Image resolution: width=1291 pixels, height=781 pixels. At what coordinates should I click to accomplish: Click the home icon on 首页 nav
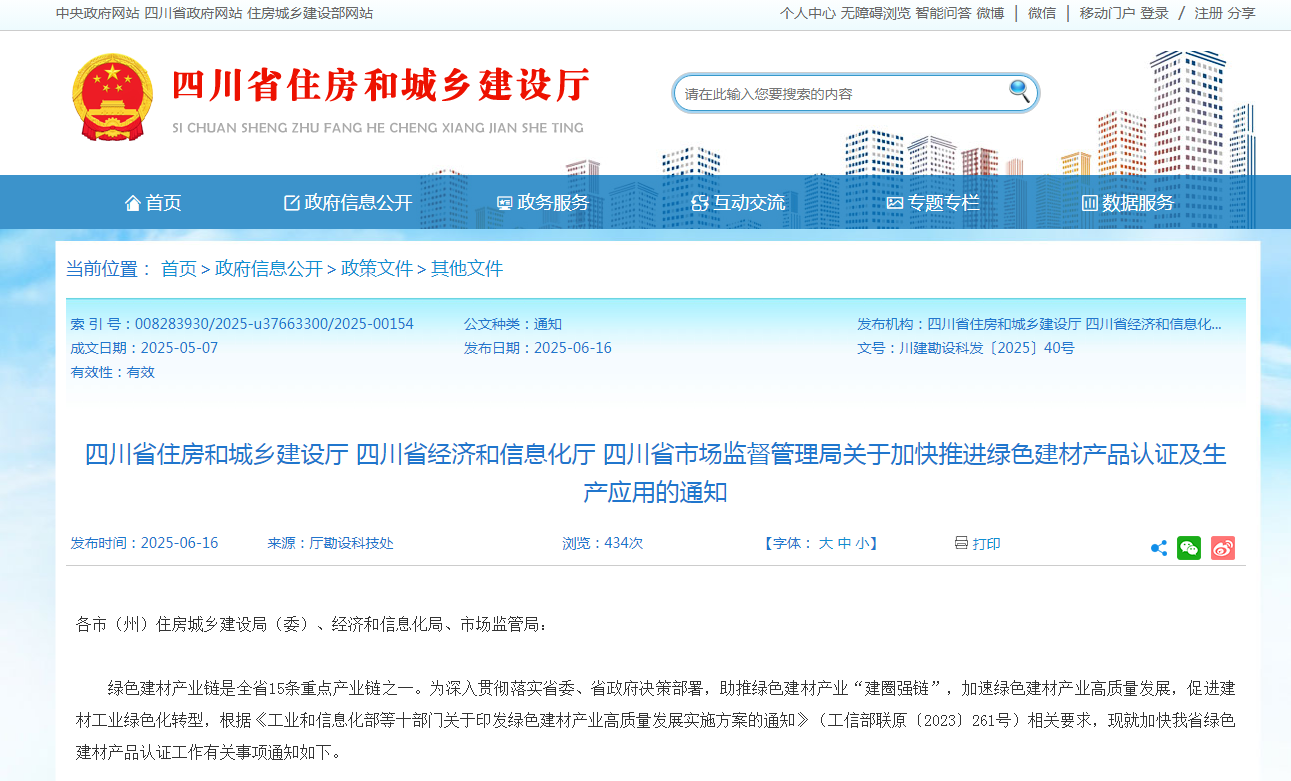133,202
